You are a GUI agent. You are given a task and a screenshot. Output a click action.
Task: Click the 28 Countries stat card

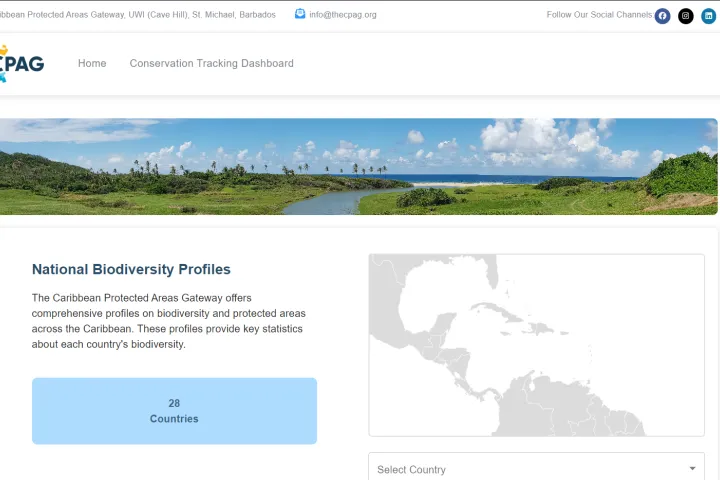[174, 411]
